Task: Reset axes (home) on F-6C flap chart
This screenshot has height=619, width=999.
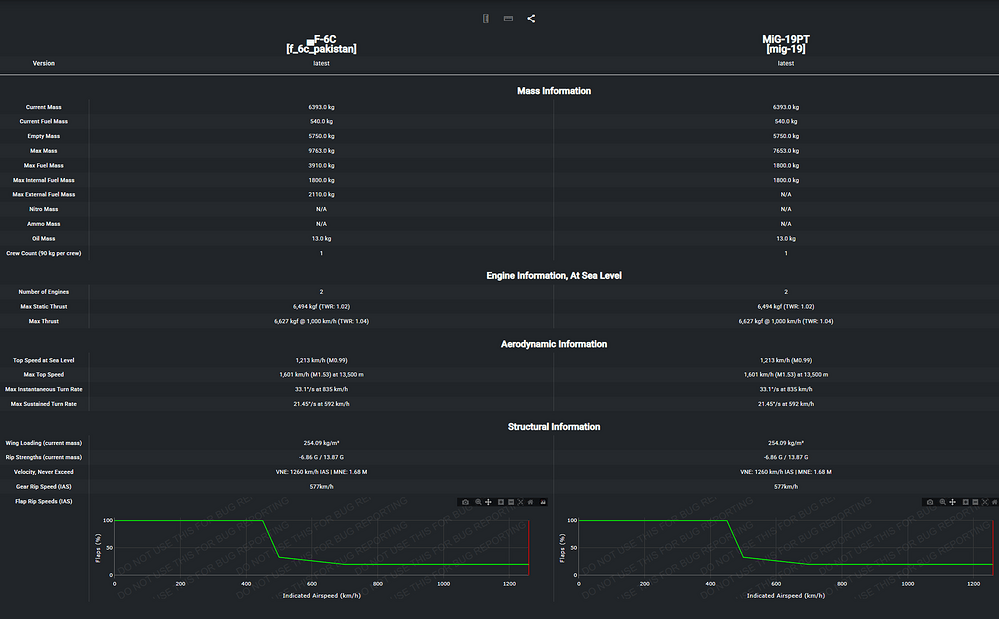Action: 530,502
